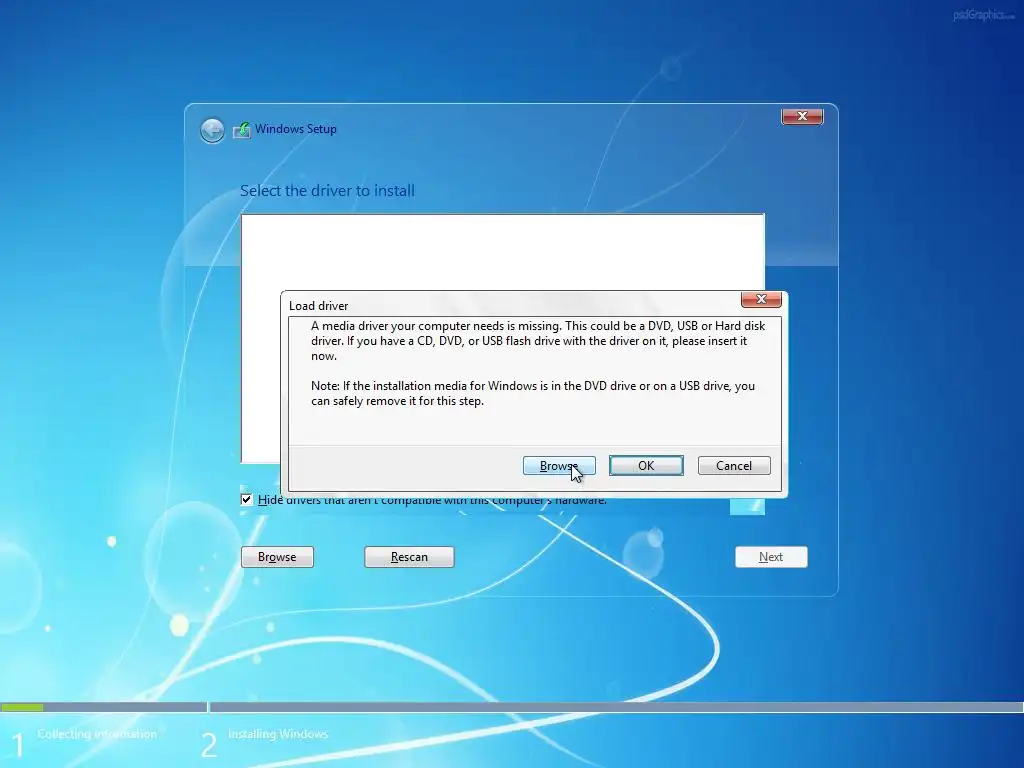Click the 'Select the driver to install' heading
The image size is (1024, 768).
click(x=327, y=191)
